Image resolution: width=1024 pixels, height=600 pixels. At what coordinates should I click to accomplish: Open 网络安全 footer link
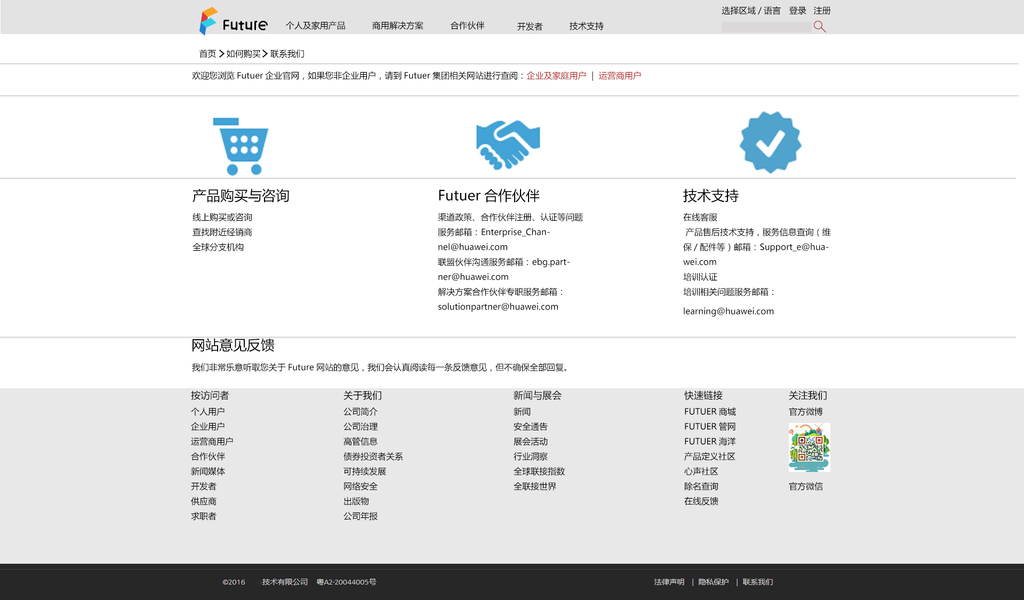pos(360,486)
